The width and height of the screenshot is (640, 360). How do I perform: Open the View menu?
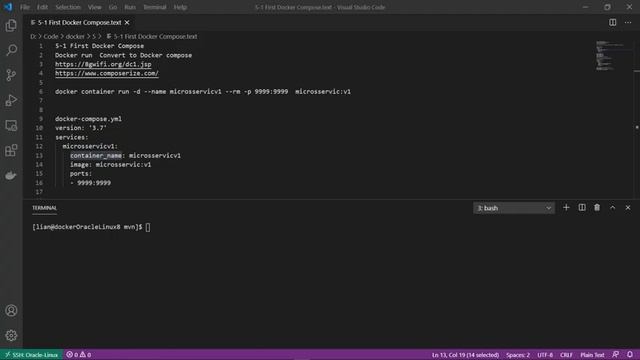click(95, 7)
